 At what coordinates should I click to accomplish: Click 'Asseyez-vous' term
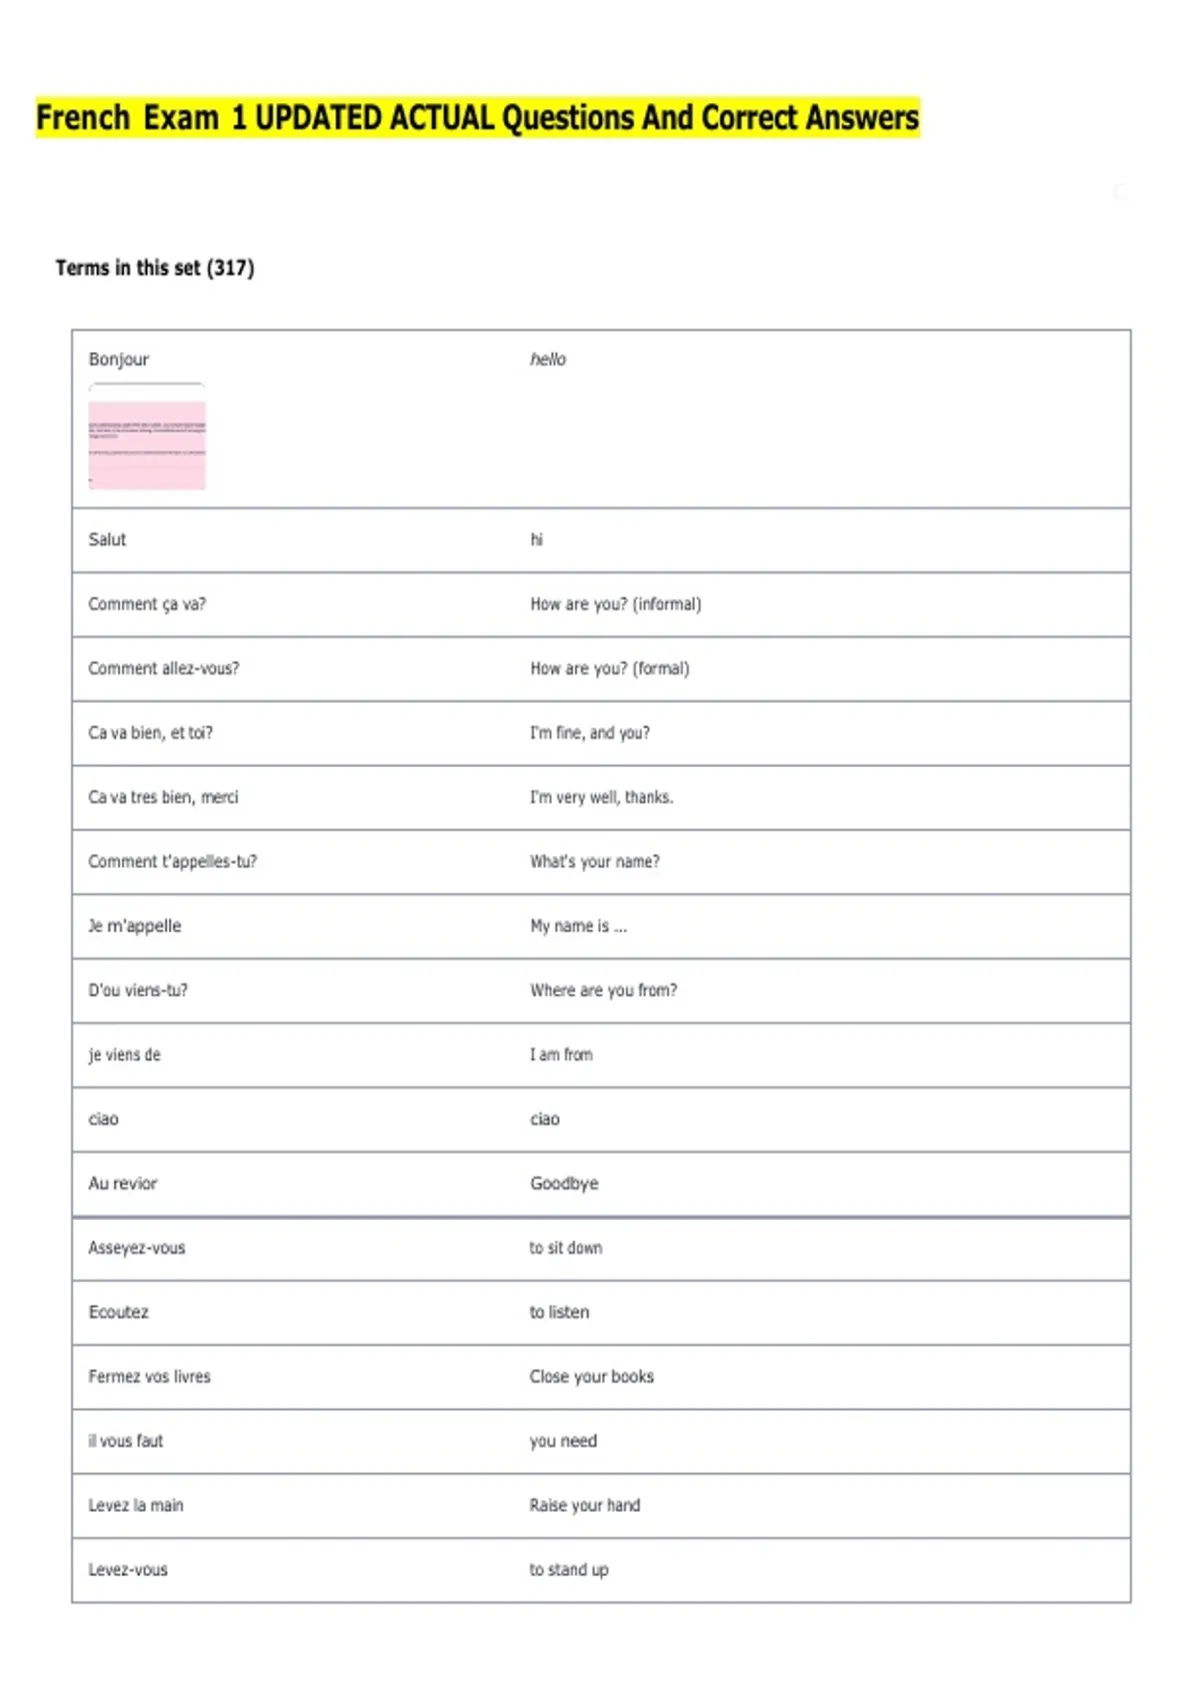[x=137, y=1248]
